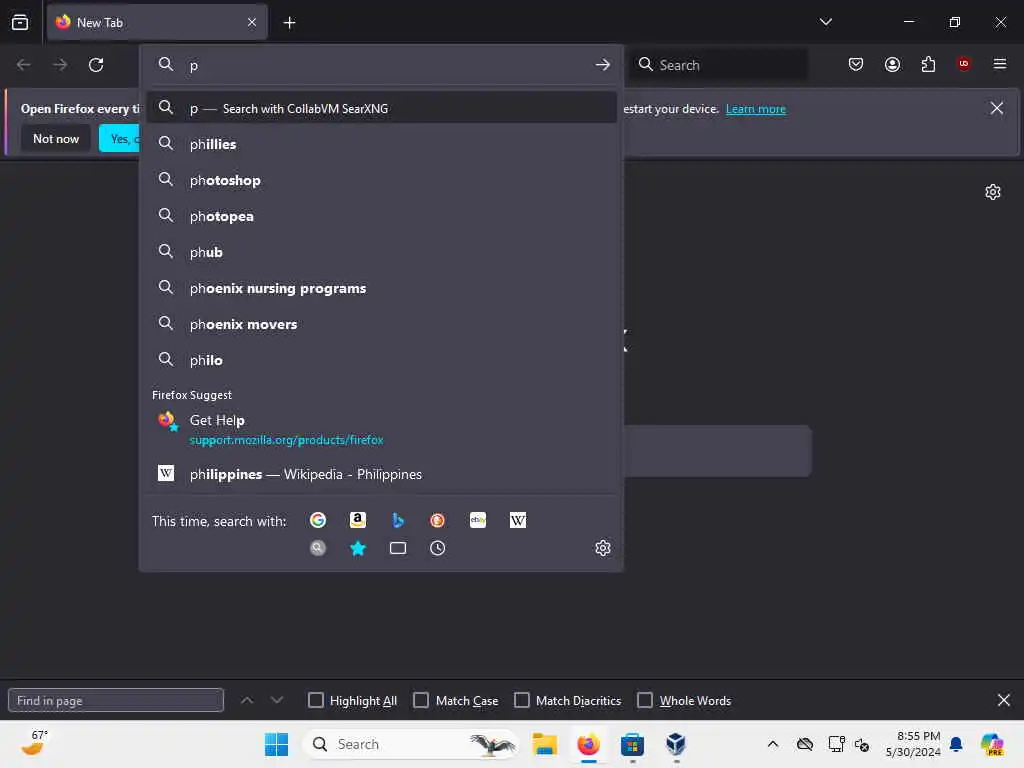The image size is (1024, 768).
Task: Open the Learn more link
Action: [x=756, y=109]
